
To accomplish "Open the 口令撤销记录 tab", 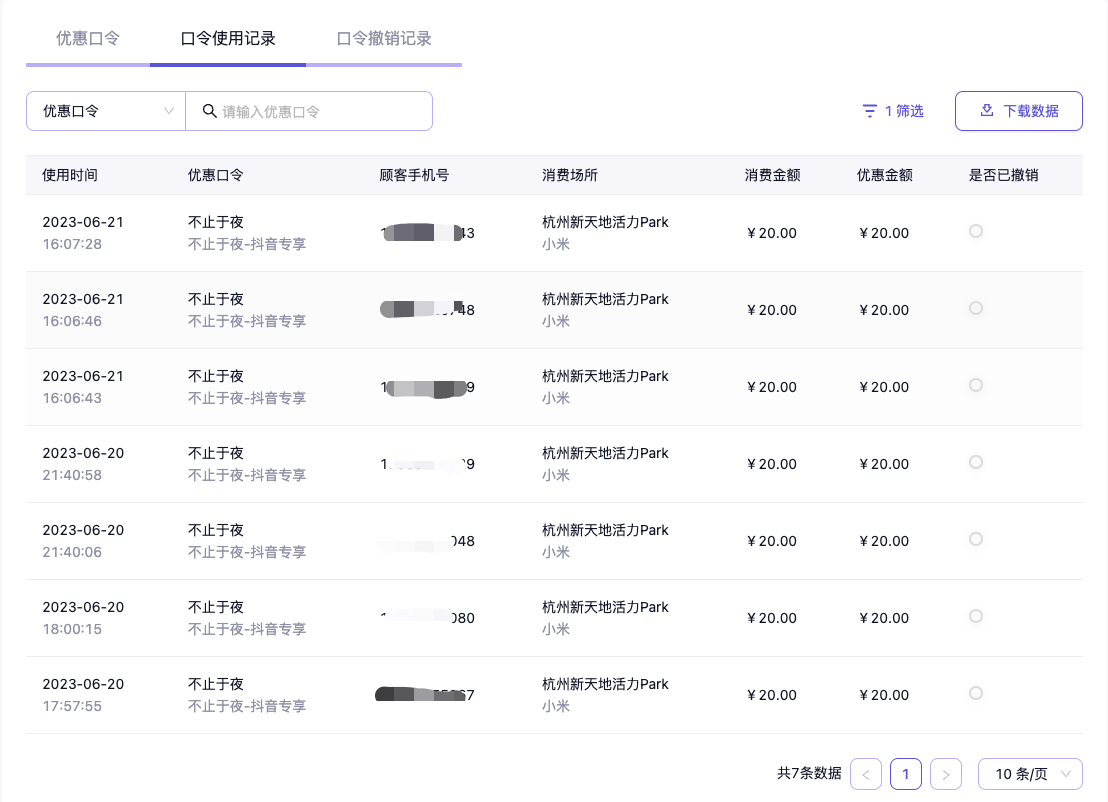I will pyautogui.click(x=384, y=39).
